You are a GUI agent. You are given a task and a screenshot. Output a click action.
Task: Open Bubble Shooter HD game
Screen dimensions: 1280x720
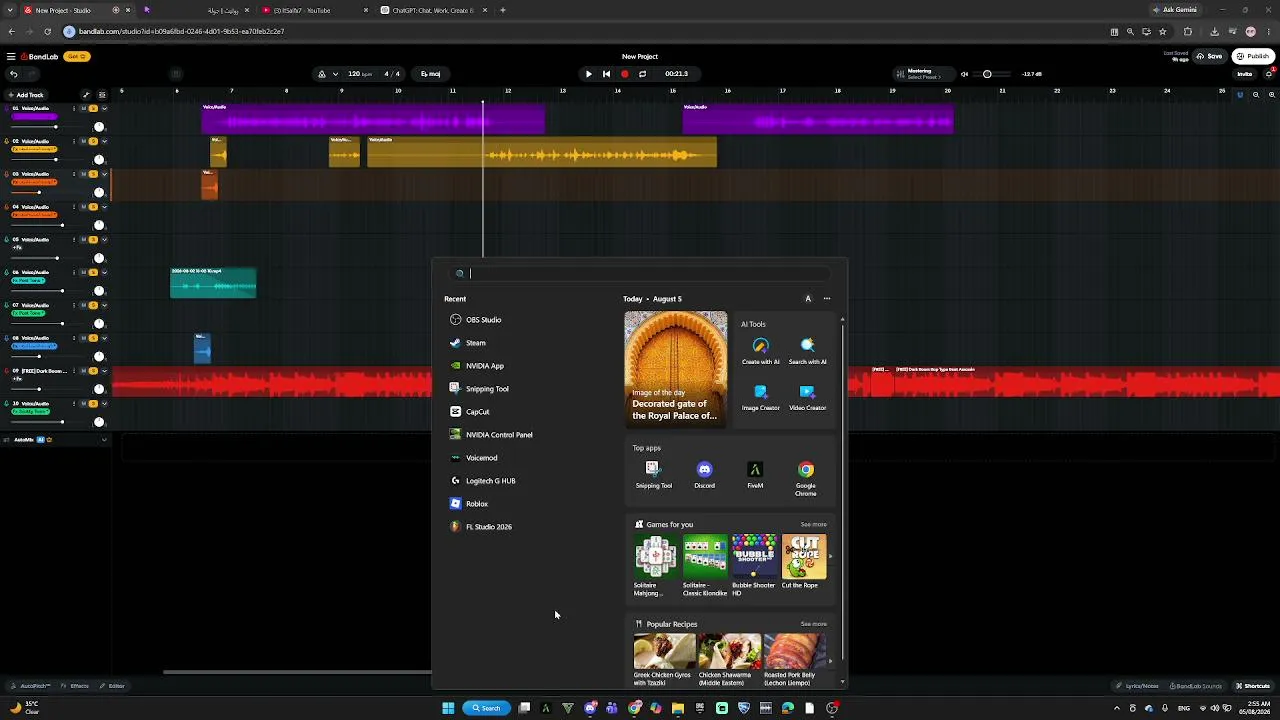pyautogui.click(x=754, y=565)
